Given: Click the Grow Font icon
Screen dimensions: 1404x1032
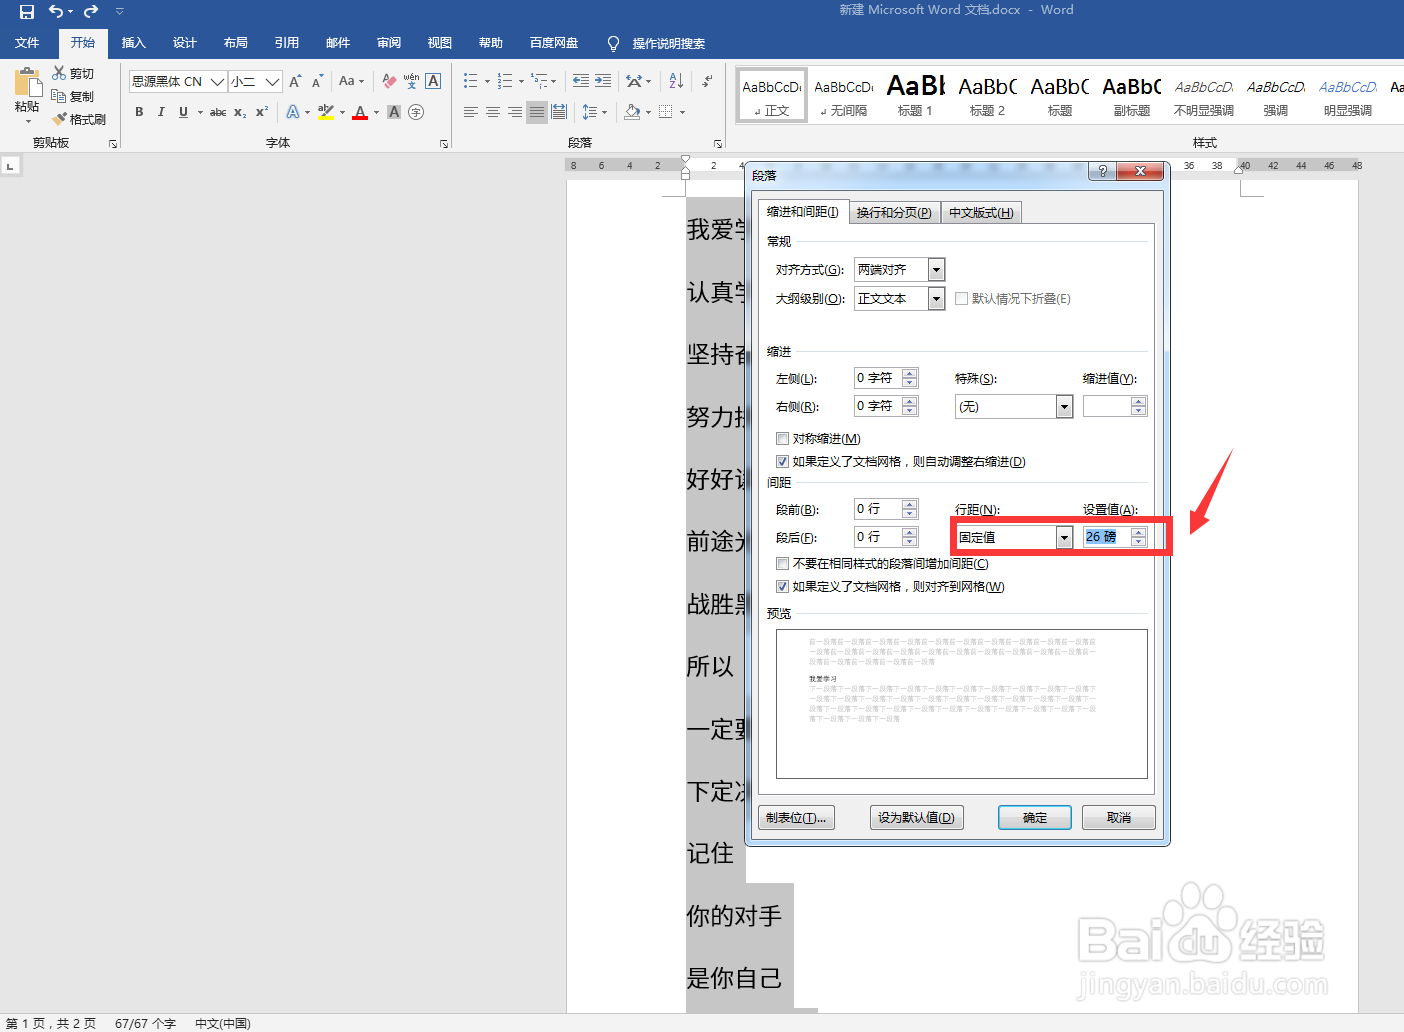Looking at the screenshot, I should click(295, 81).
